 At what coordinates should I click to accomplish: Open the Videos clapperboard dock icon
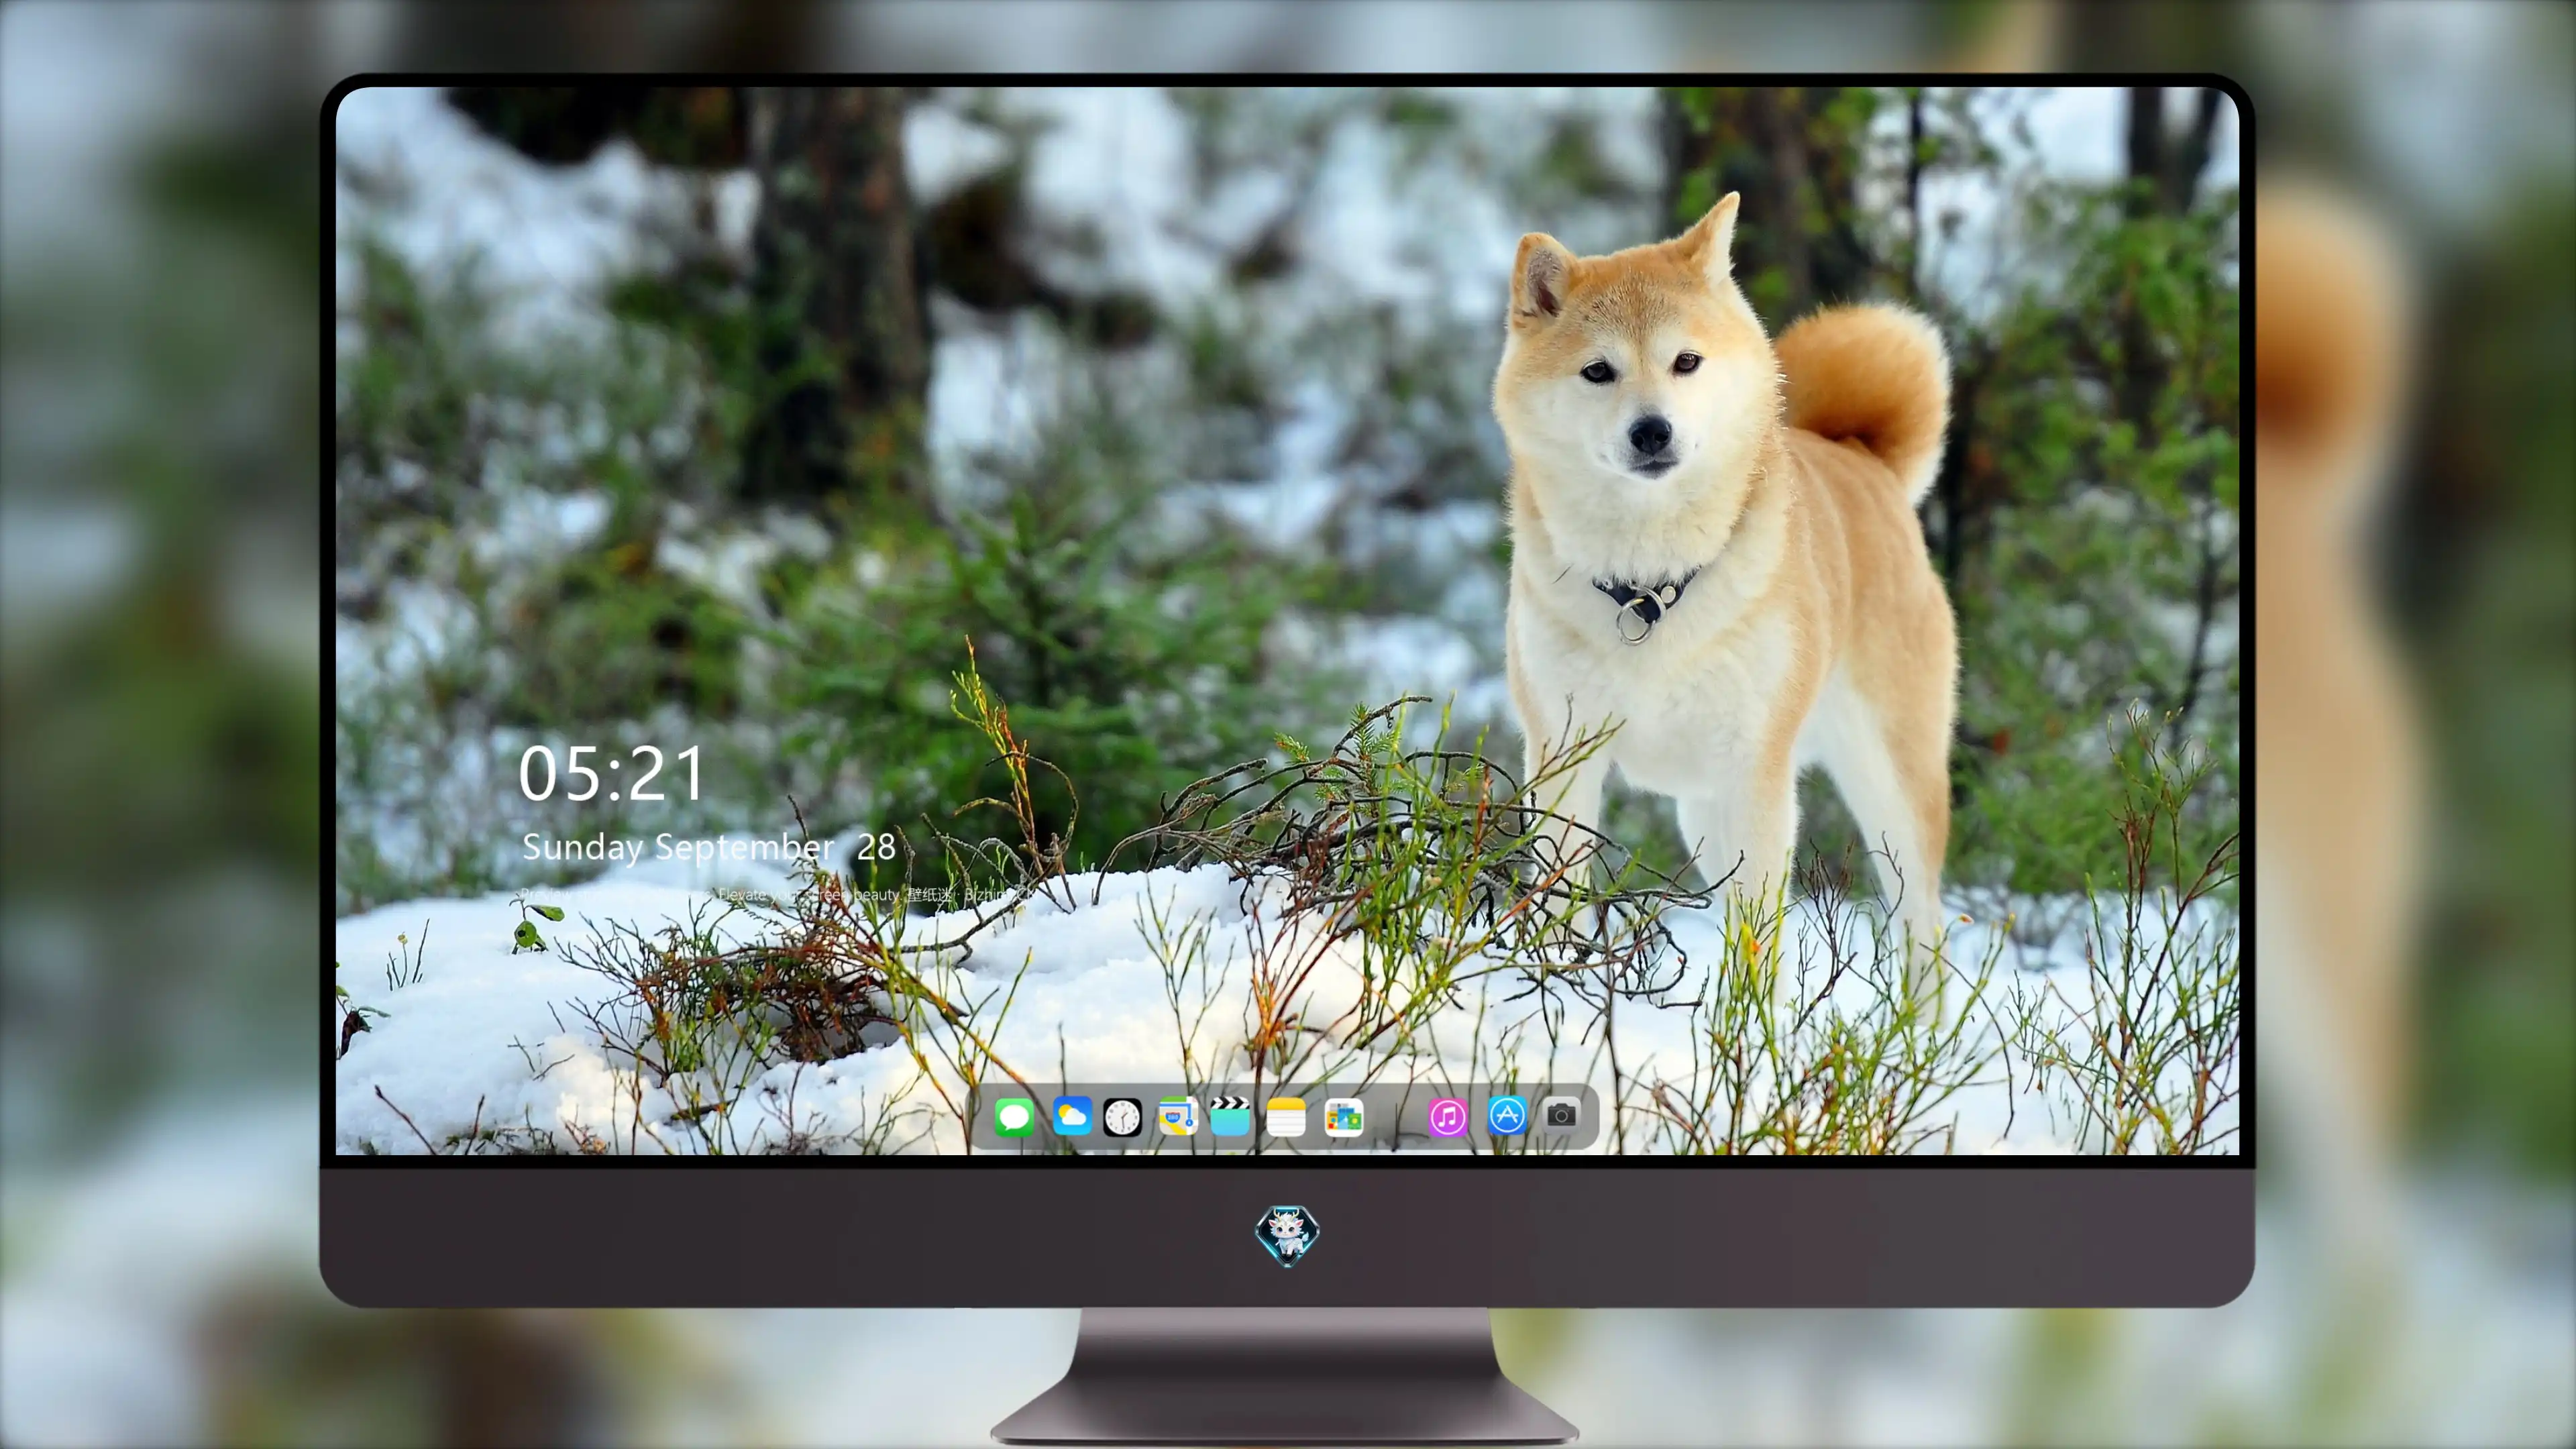1229,1116
